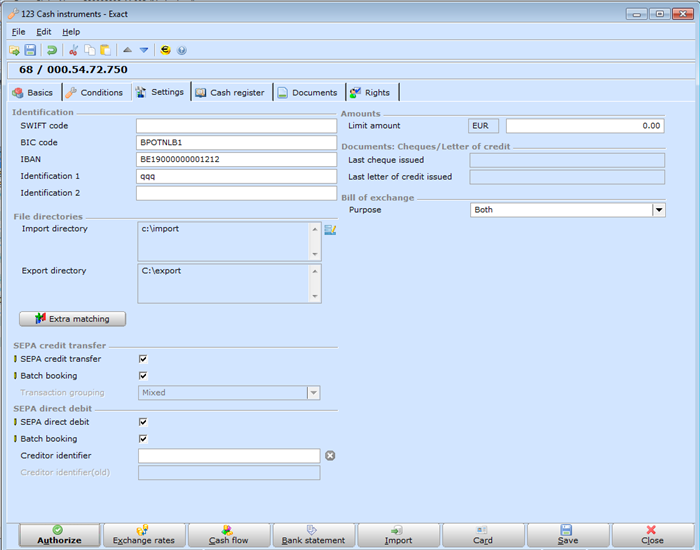
Task: Disable the SEPA direct debit checkbox
Action: click(x=143, y=422)
